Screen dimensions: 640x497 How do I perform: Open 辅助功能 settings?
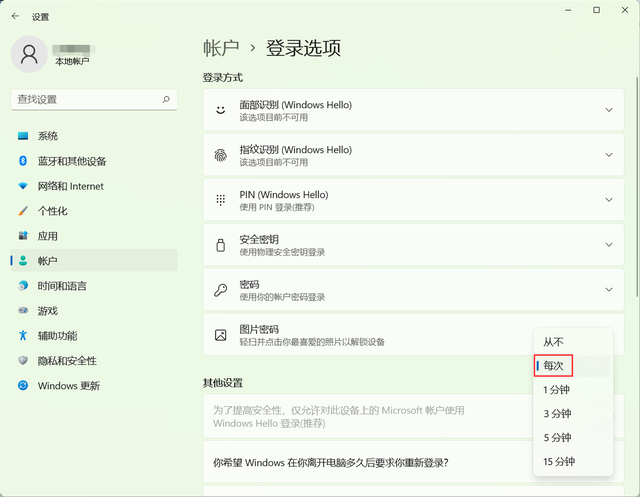tap(94, 336)
